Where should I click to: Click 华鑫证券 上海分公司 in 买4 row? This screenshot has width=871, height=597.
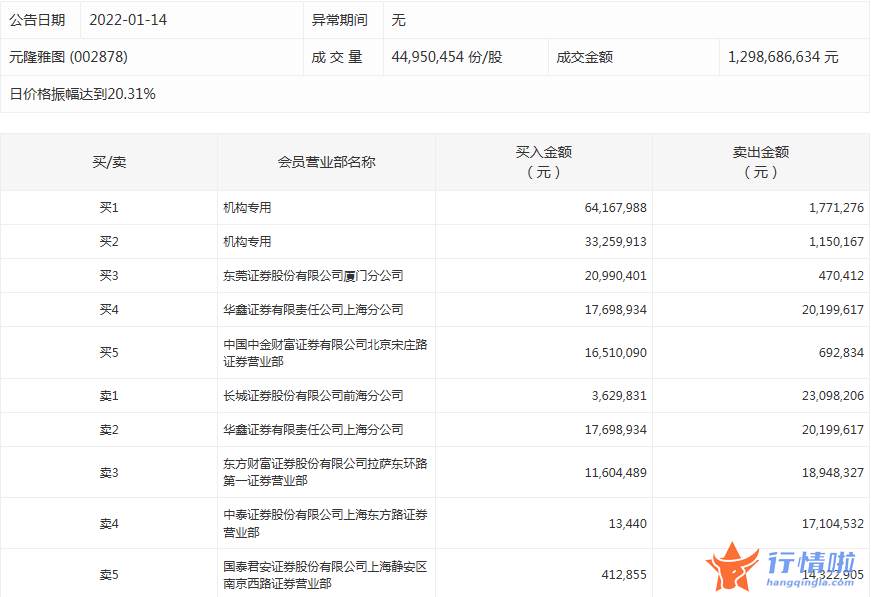pos(313,309)
